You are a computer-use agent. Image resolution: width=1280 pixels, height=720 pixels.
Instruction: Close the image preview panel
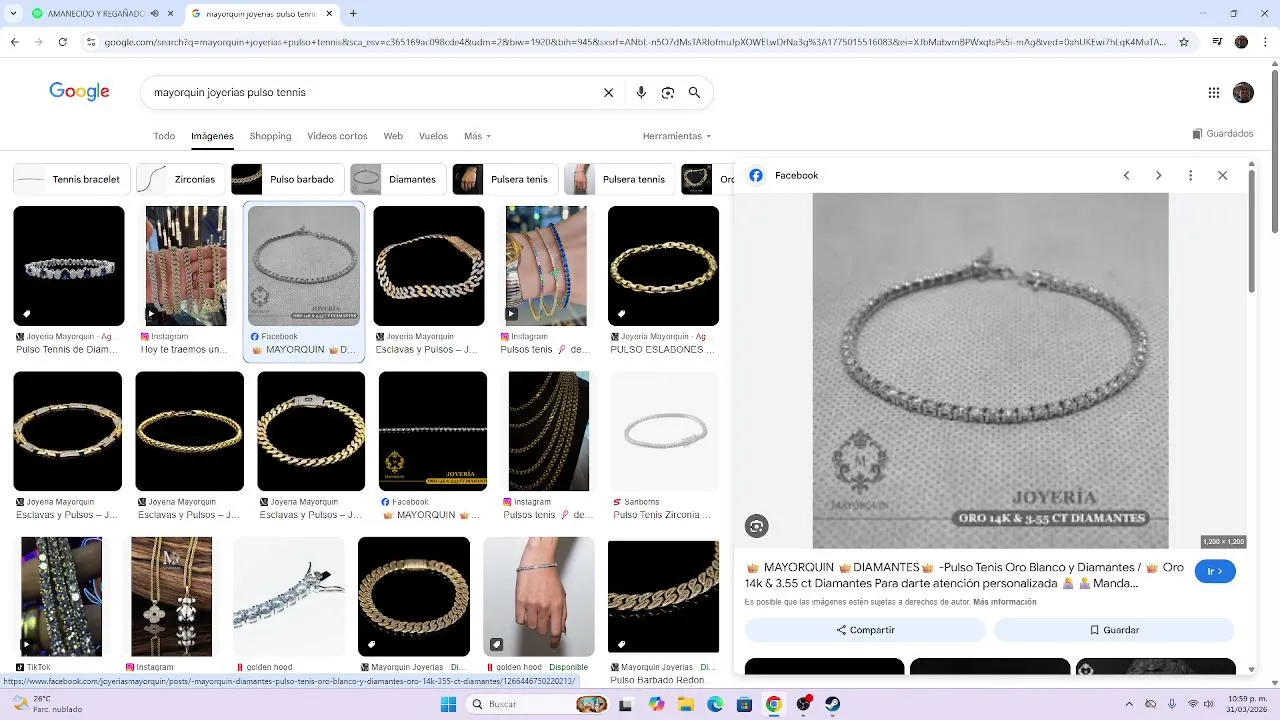pyautogui.click(x=1222, y=175)
